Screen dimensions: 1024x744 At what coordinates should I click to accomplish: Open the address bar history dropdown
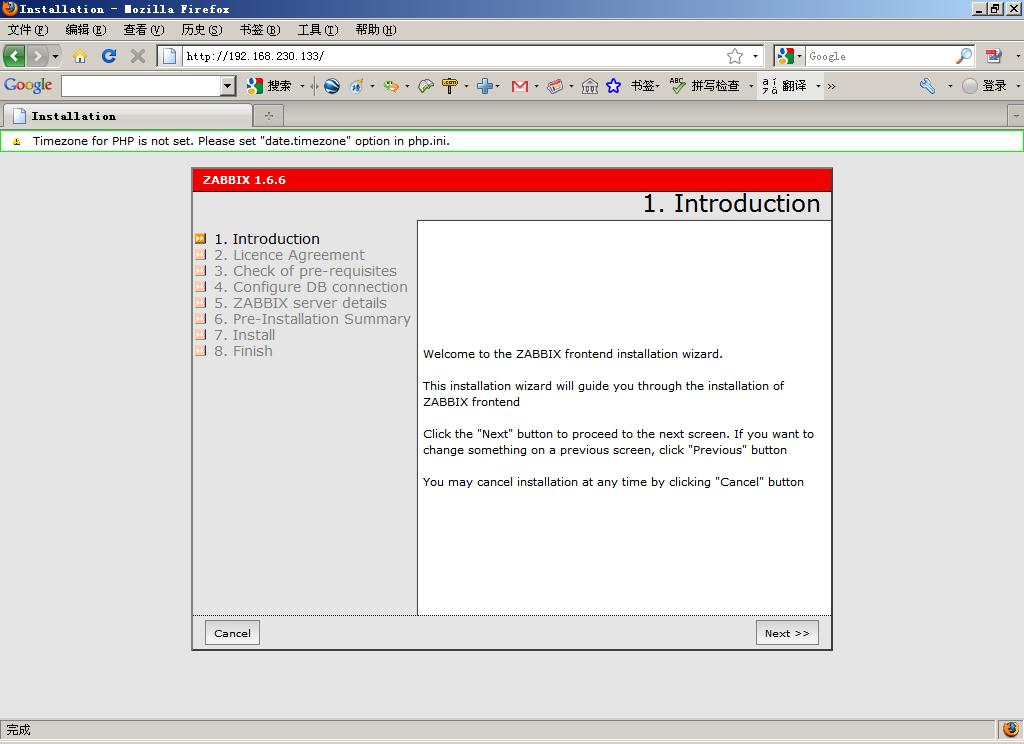(x=756, y=56)
